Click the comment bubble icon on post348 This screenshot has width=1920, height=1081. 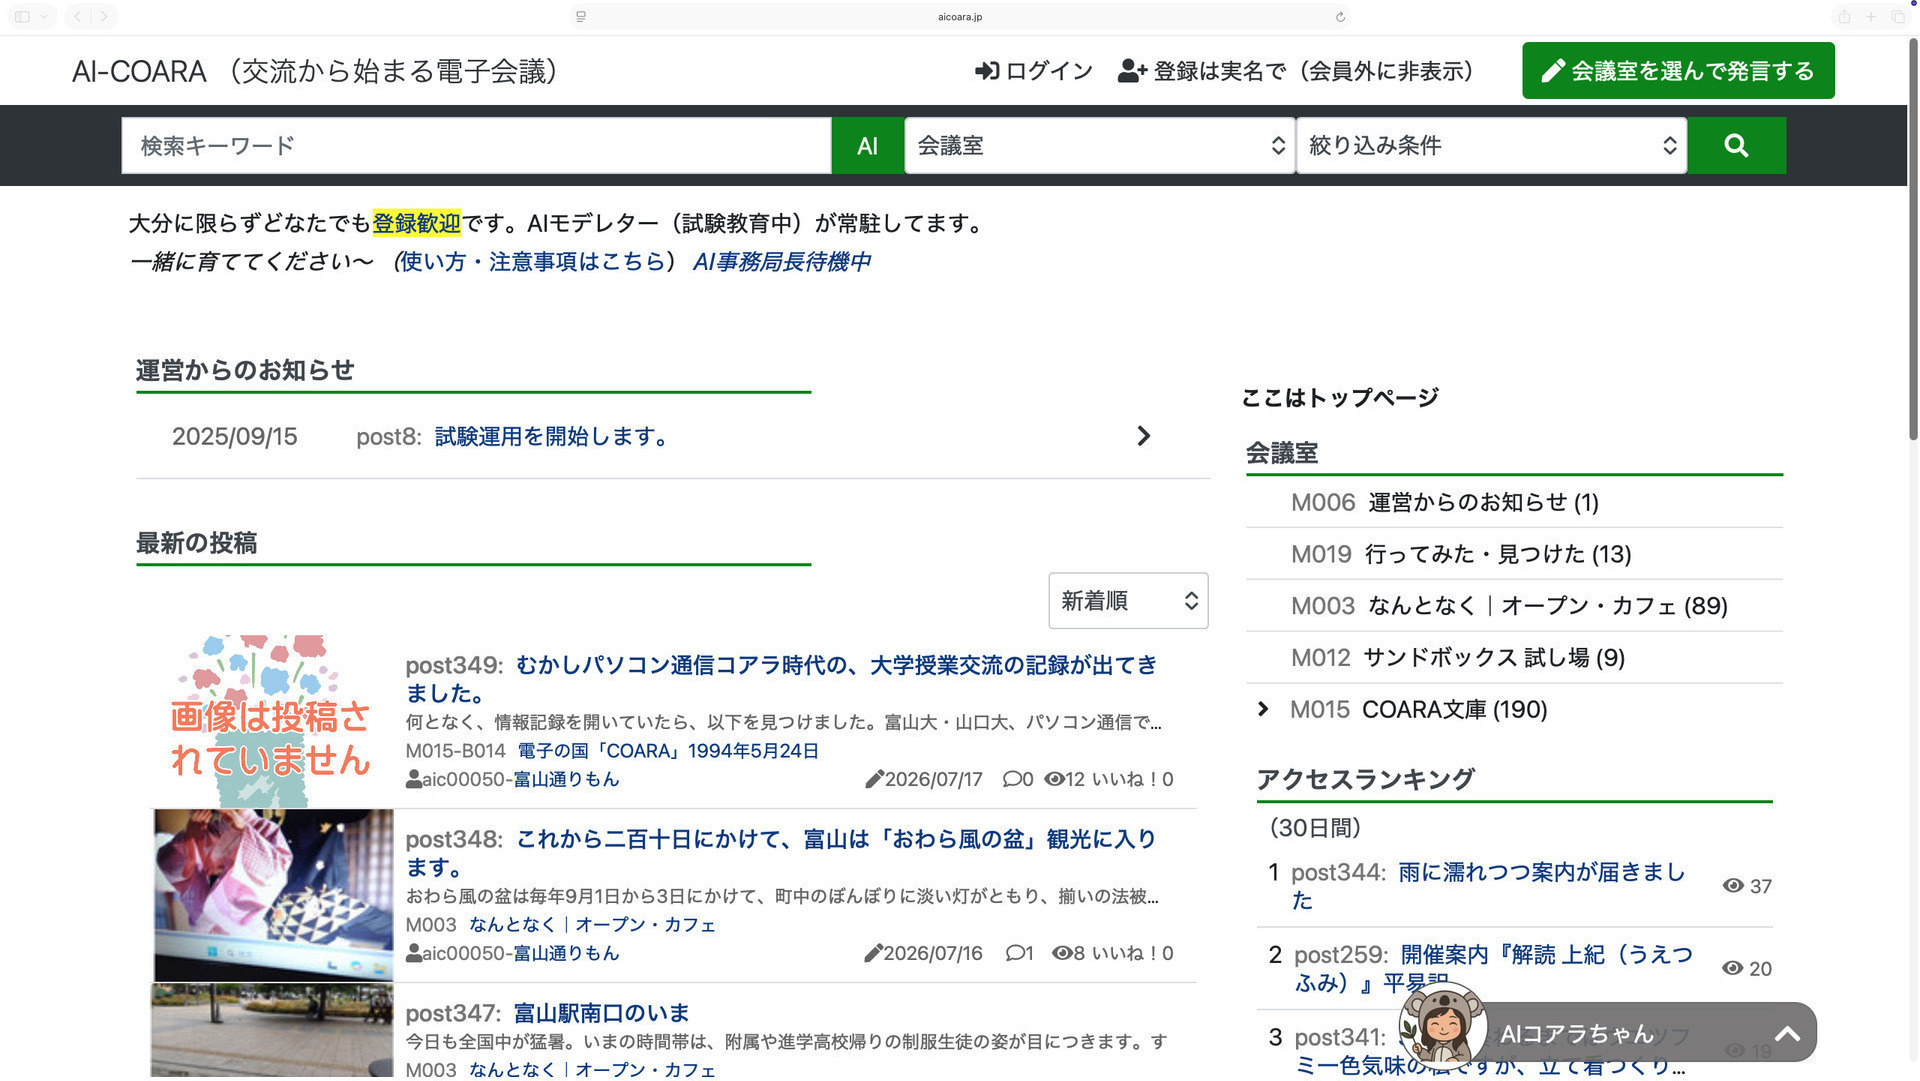point(1013,954)
